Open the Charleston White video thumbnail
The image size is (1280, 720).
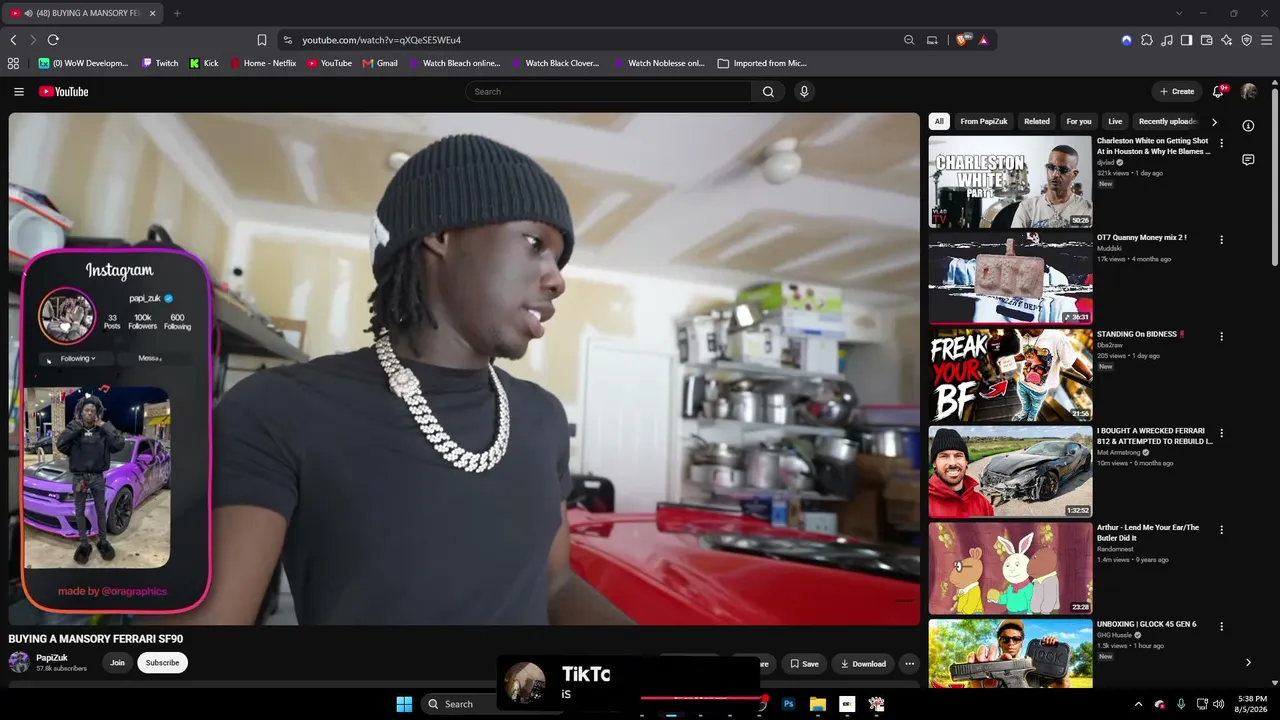[x=1010, y=182]
